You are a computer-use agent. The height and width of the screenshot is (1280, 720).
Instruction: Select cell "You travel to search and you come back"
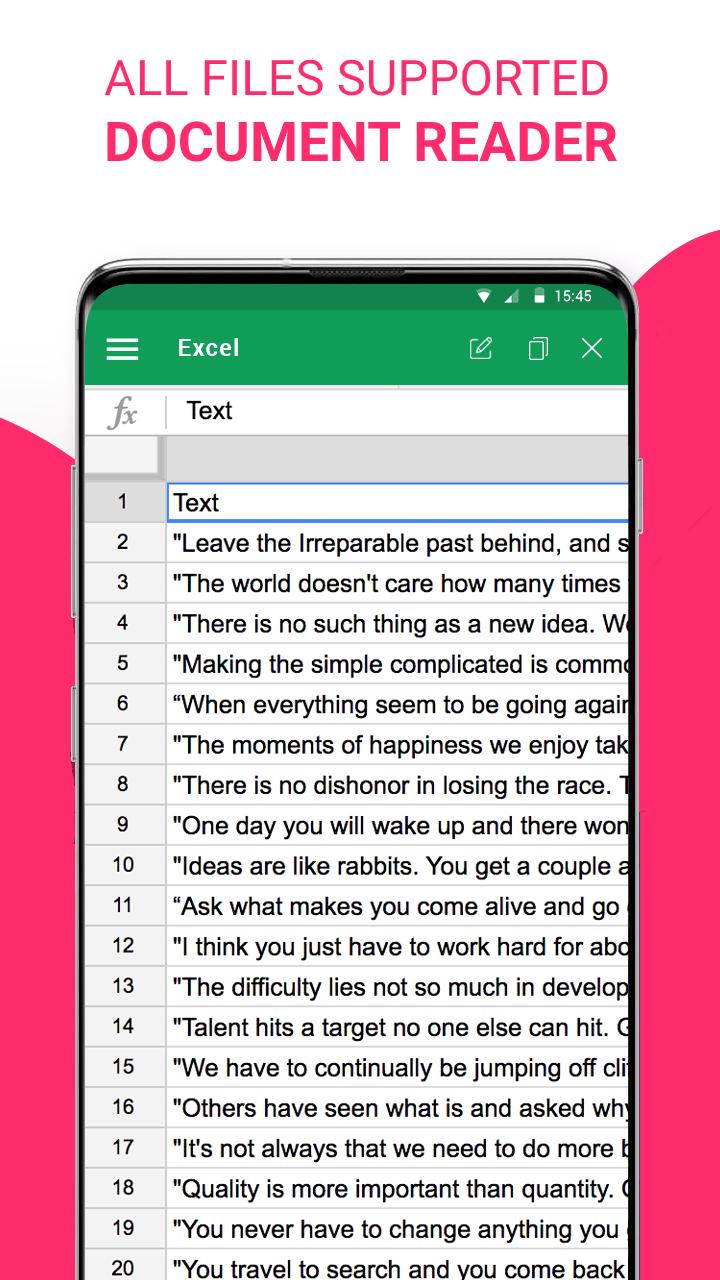point(397,1266)
